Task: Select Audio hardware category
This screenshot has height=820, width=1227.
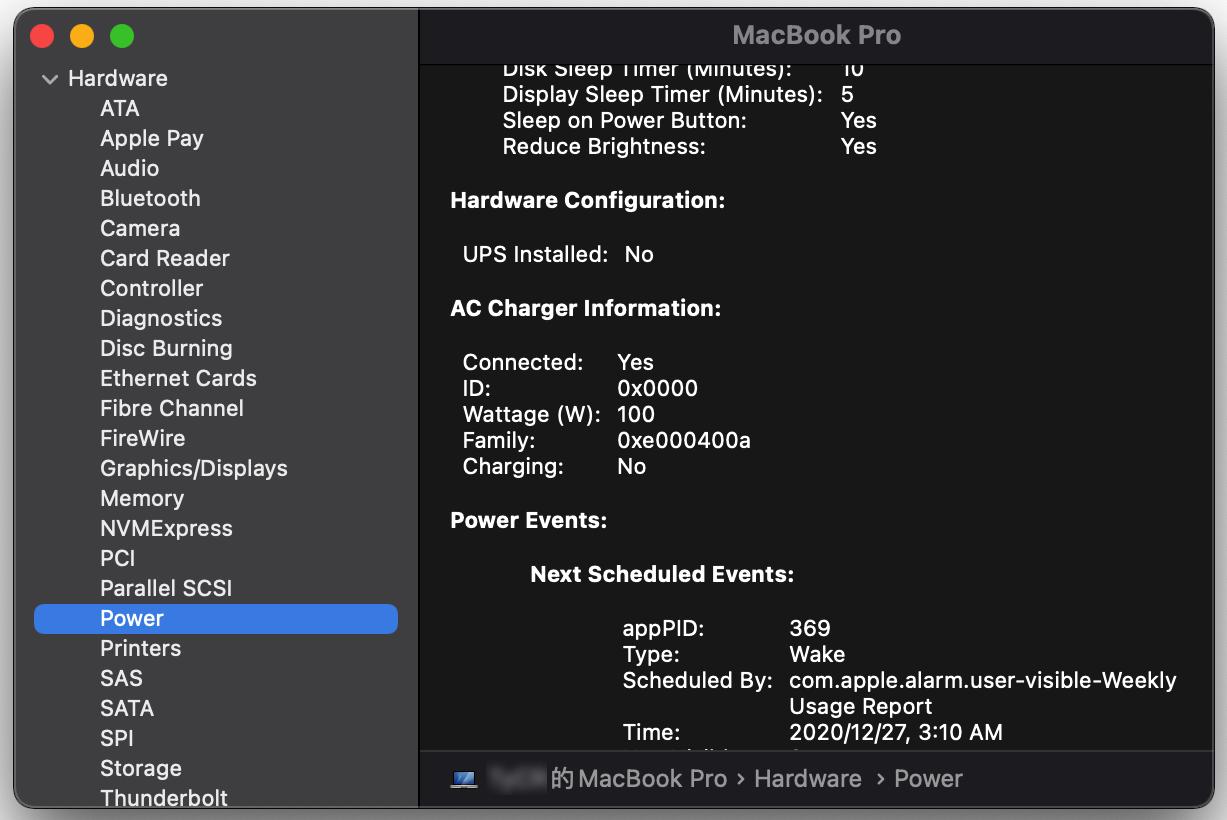Action: [x=129, y=168]
